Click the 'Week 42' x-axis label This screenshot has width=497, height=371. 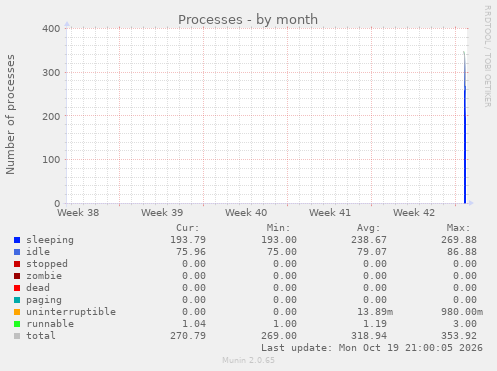point(414,213)
